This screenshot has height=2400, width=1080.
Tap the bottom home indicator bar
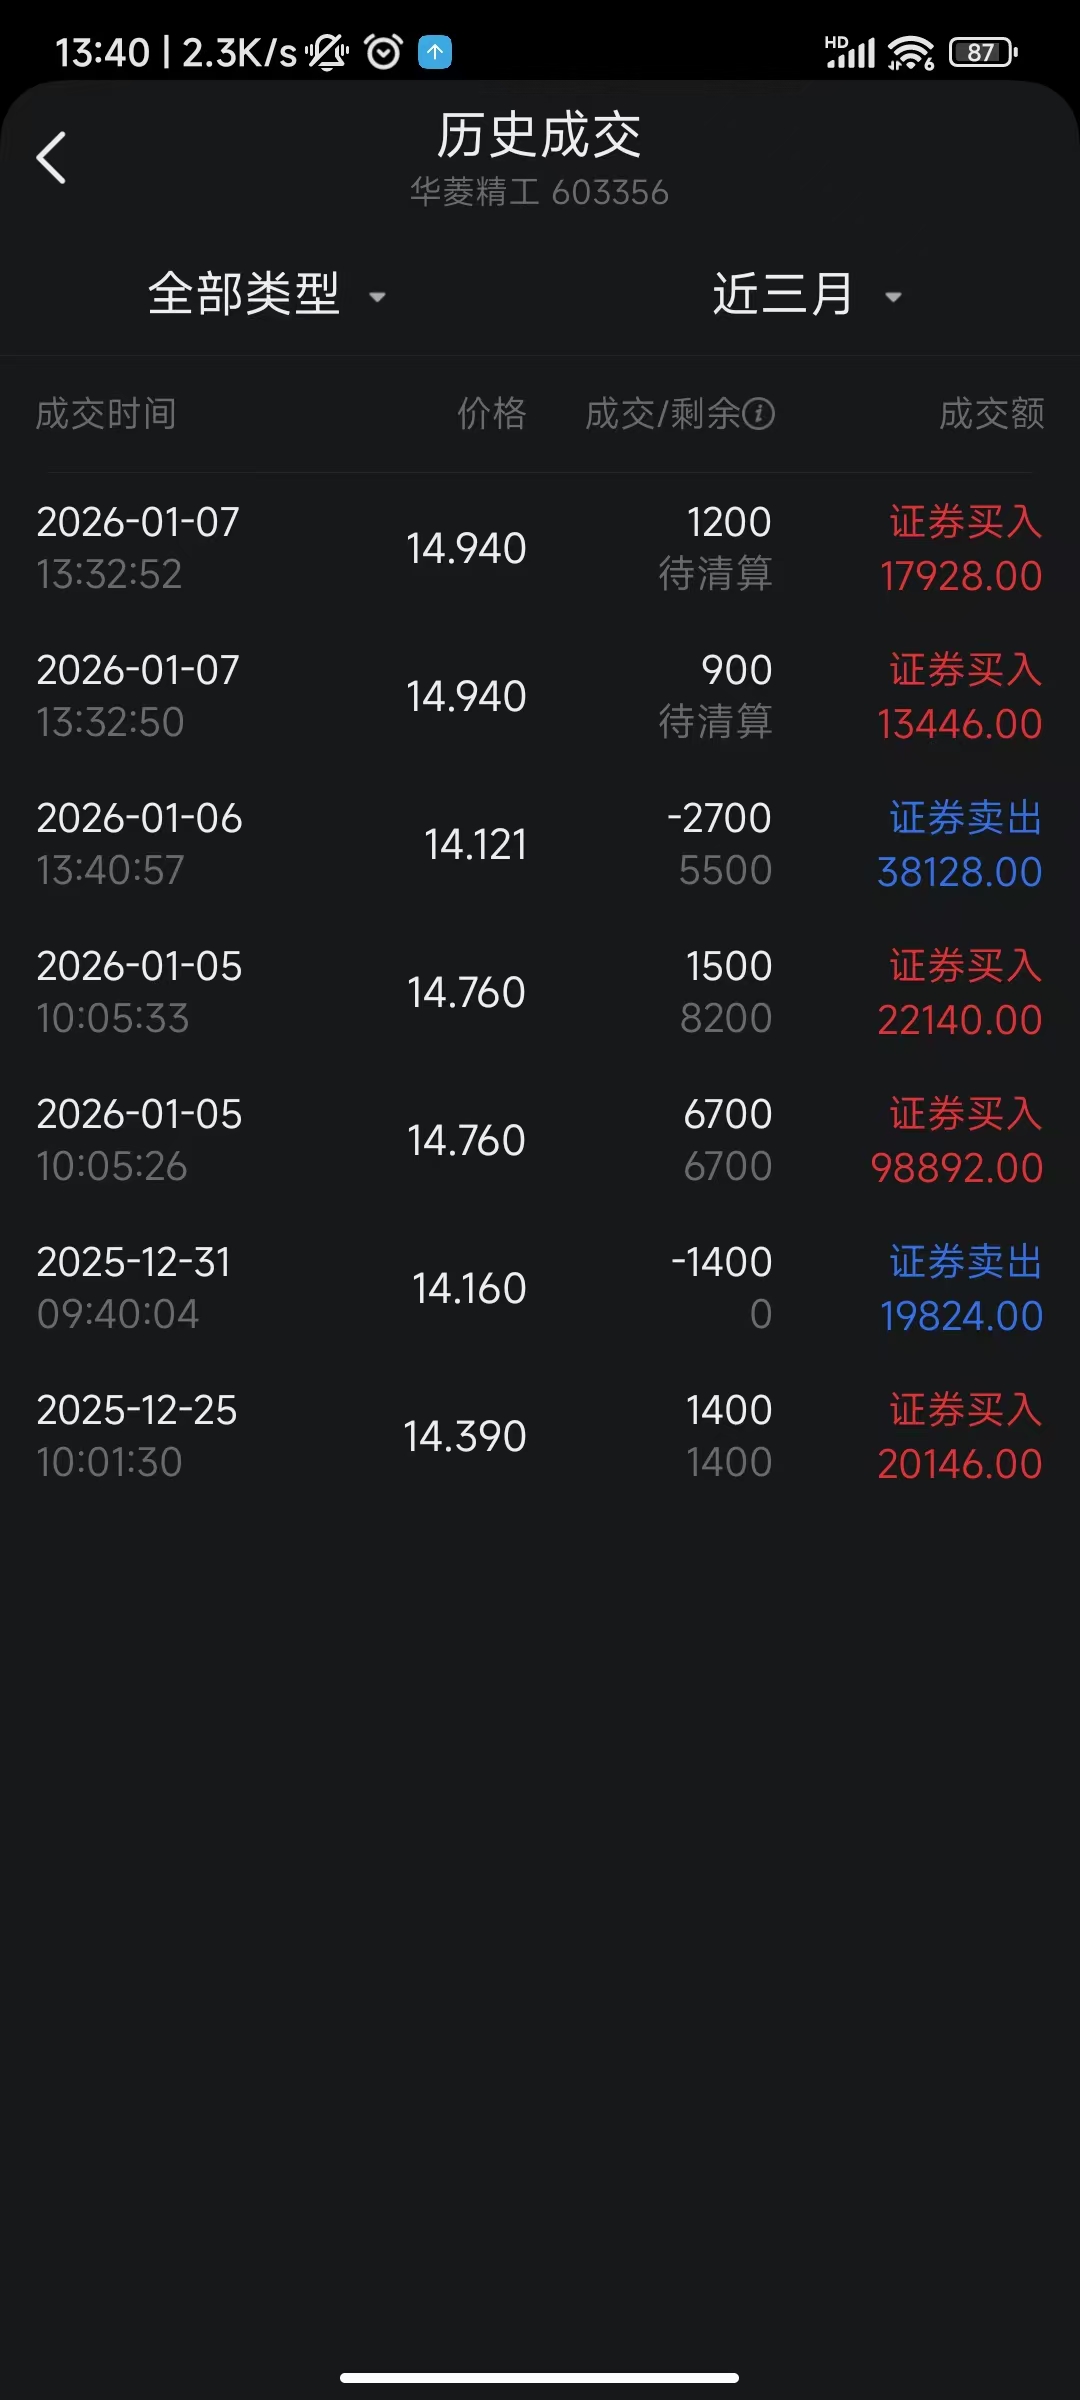coord(540,2377)
